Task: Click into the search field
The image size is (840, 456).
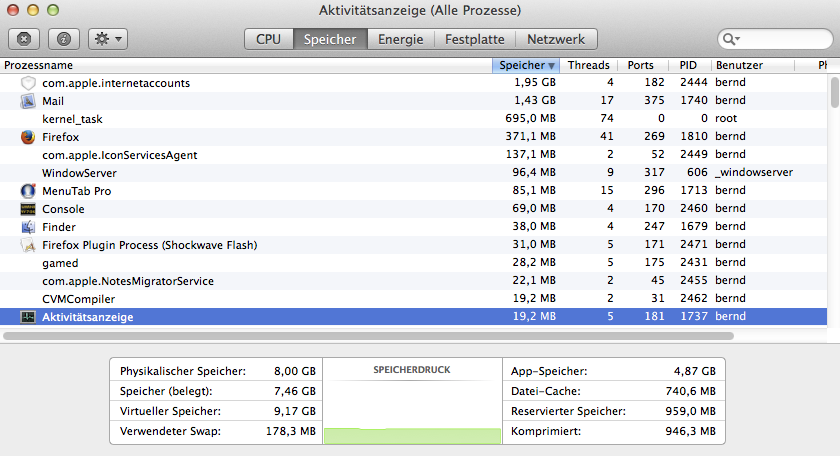Action: 776,39
